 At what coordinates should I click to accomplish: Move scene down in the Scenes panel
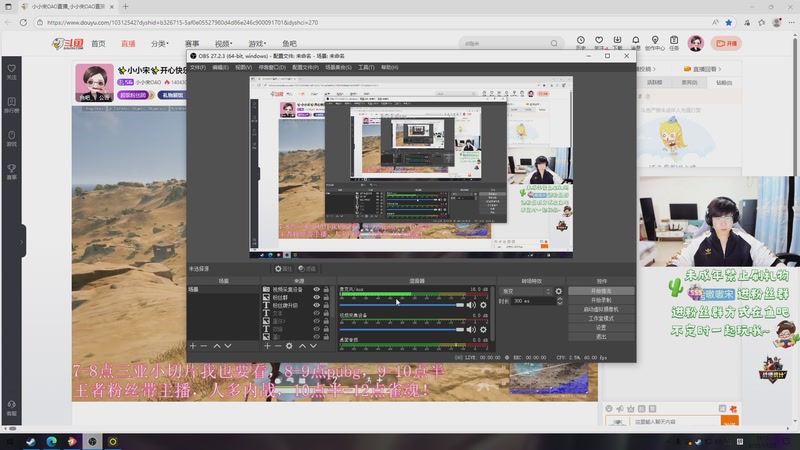[x=228, y=346]
